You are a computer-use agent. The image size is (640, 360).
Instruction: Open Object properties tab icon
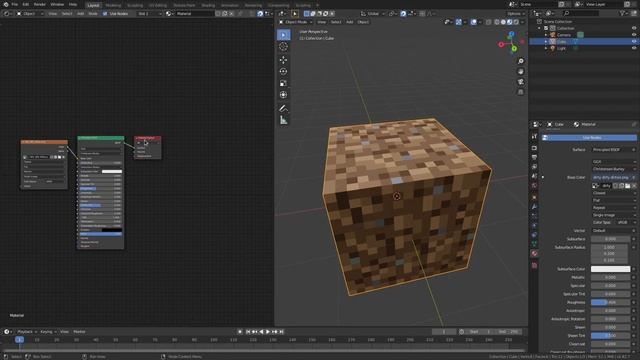[x=534, y=197]
